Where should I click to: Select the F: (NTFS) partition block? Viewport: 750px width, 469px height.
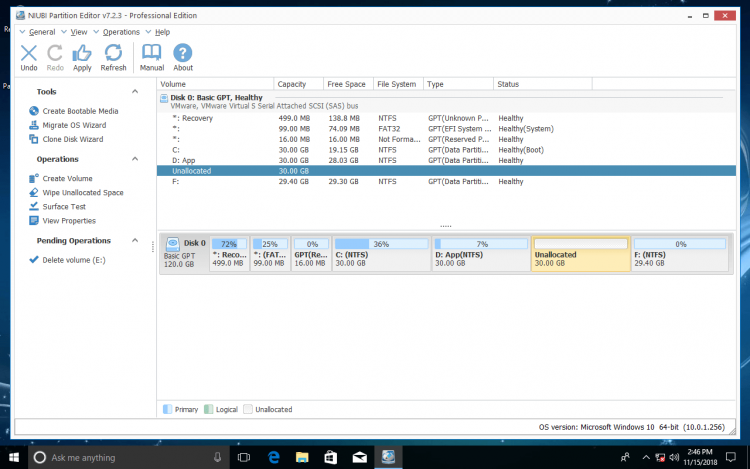(x=680, y=254)
